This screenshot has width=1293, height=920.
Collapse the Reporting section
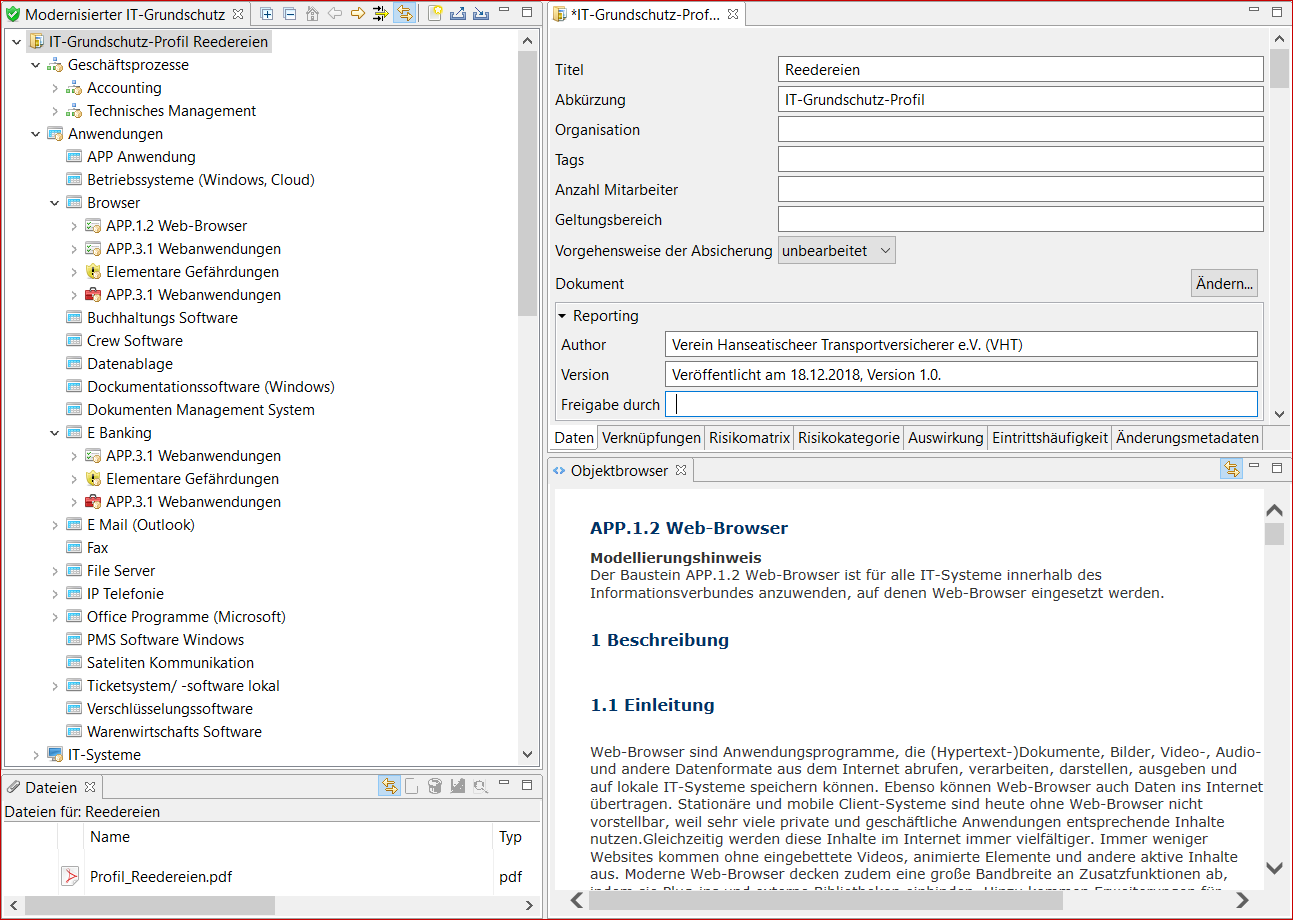tap(563, 316)
